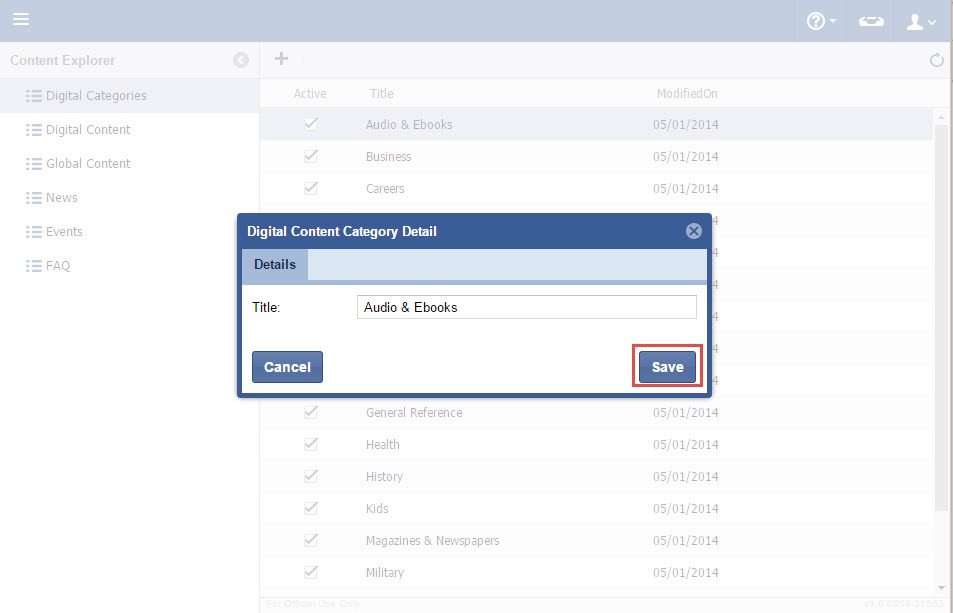Click the plus icon to add category

click(x=281, y=59)
